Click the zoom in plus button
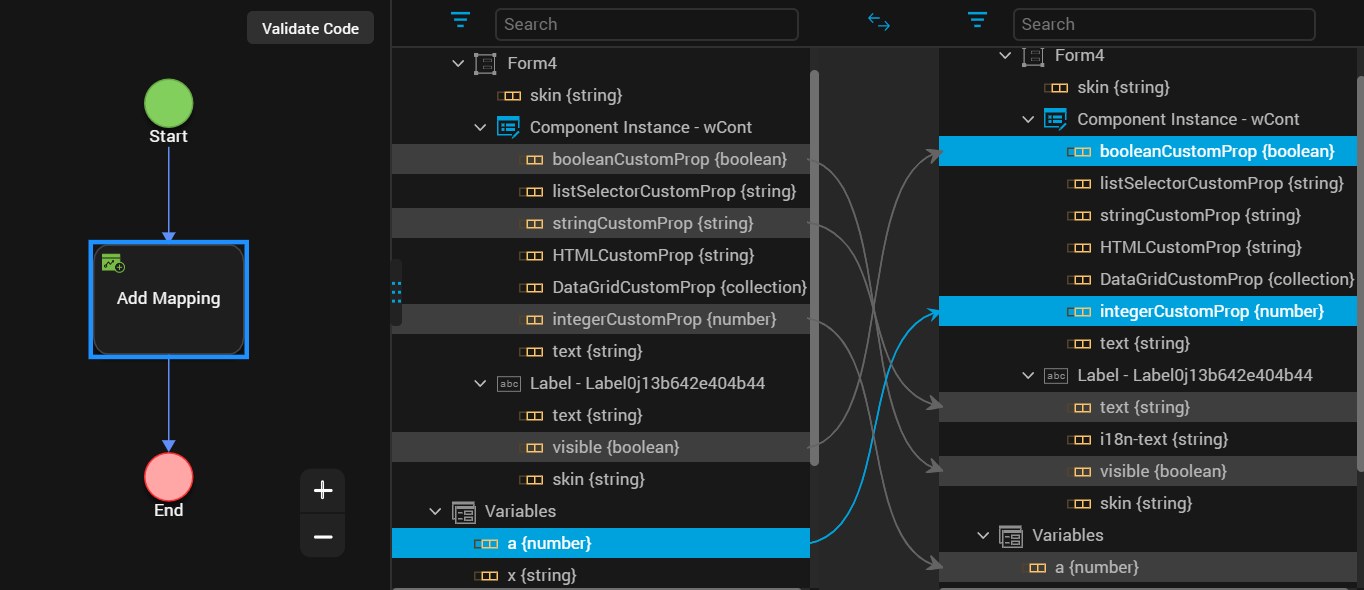Image resolution: width=1364 pixels, height=590 pixels. pyautogui.click(x=322, y=490)
